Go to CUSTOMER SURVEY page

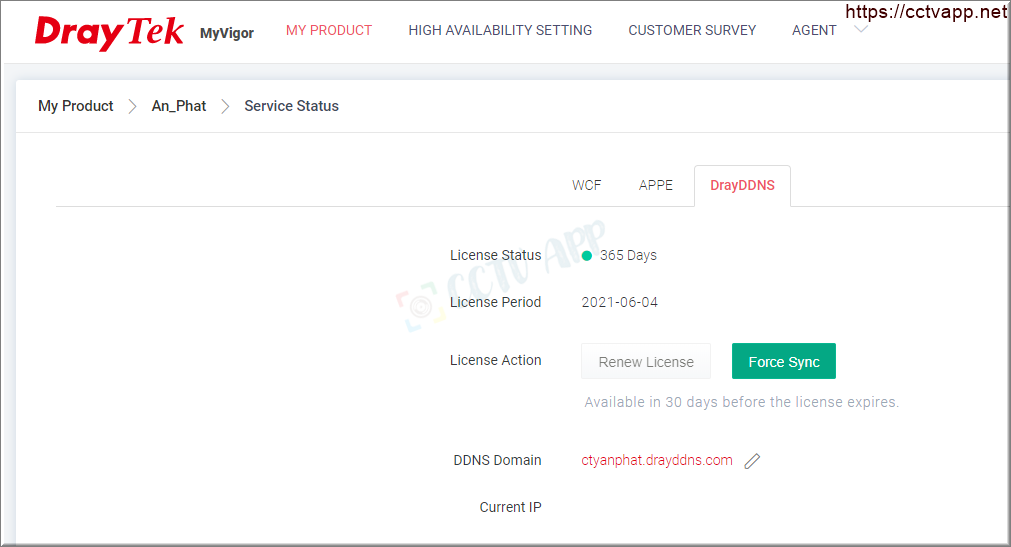(692, 30)
